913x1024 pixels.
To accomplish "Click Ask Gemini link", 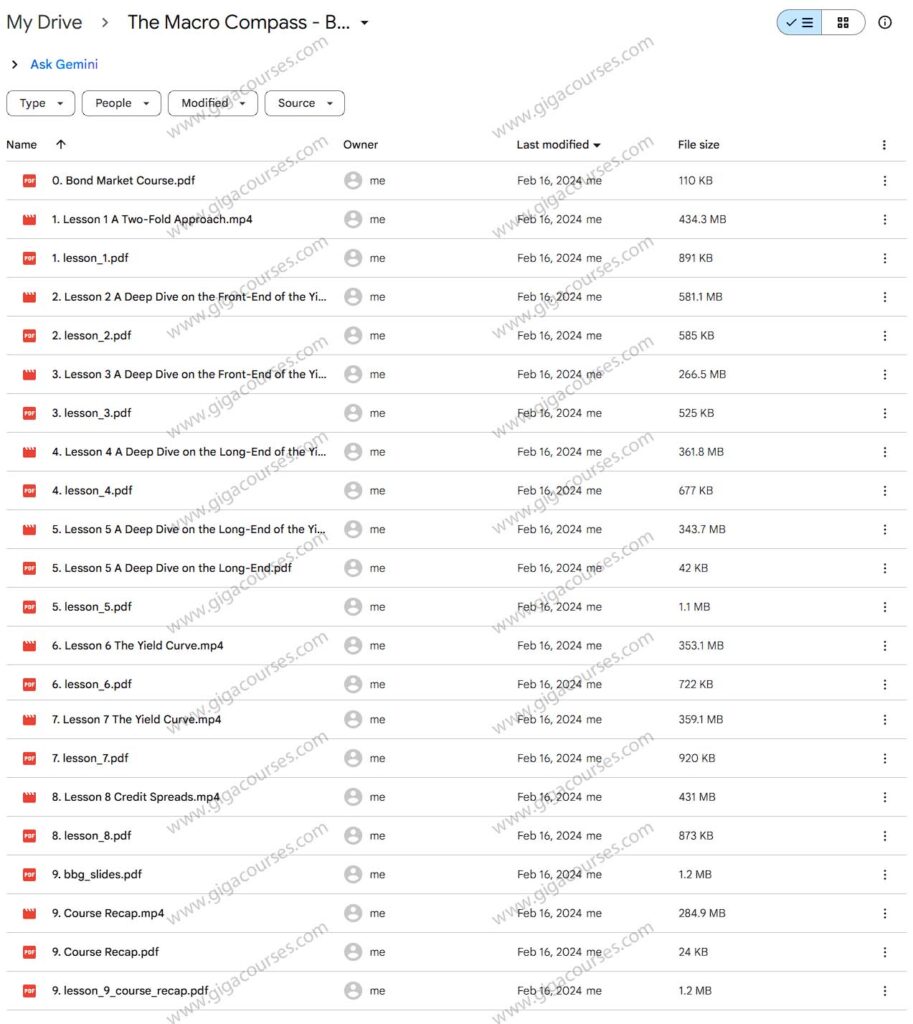I will (x=64, y=65).
